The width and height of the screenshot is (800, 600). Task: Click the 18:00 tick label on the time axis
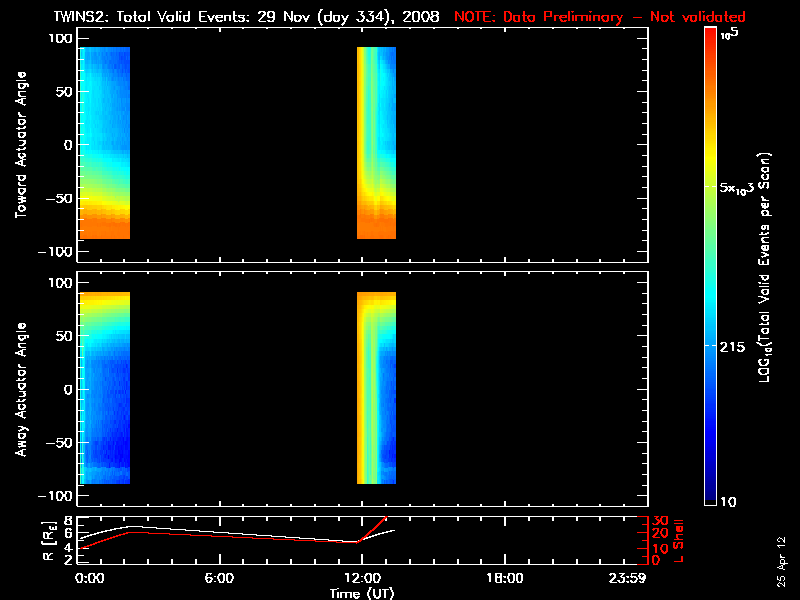point(503,578)
